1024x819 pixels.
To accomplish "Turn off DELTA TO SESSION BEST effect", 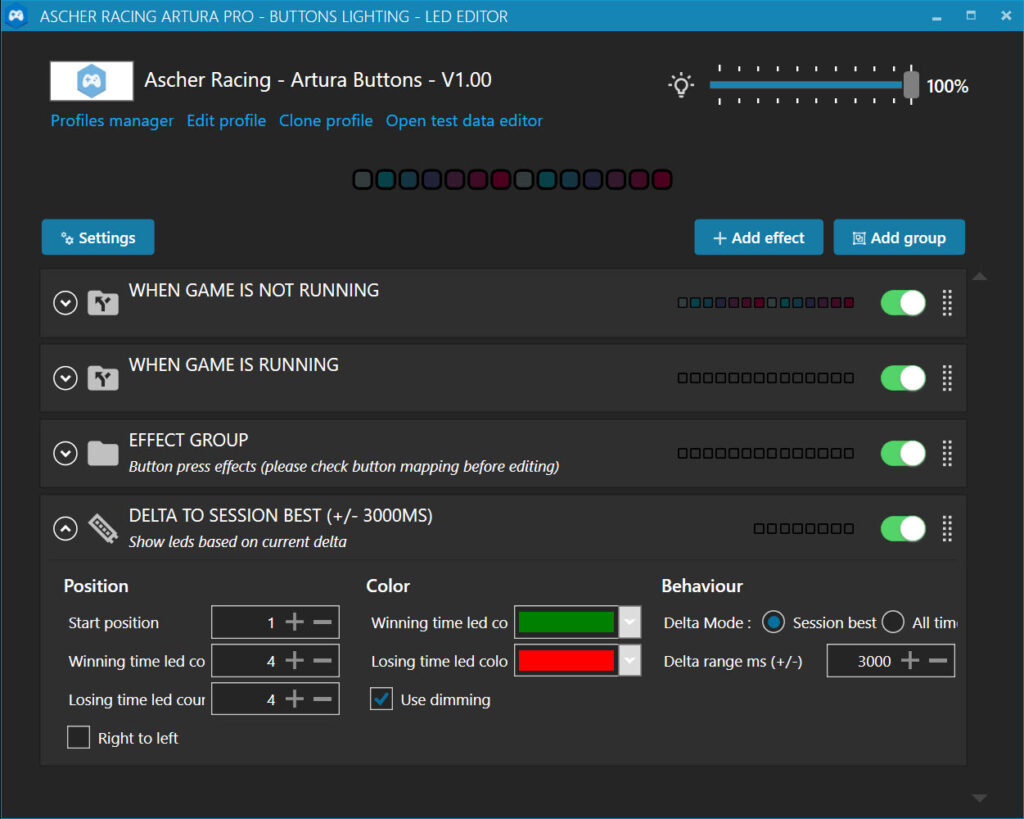I will (x=903, y=528).
